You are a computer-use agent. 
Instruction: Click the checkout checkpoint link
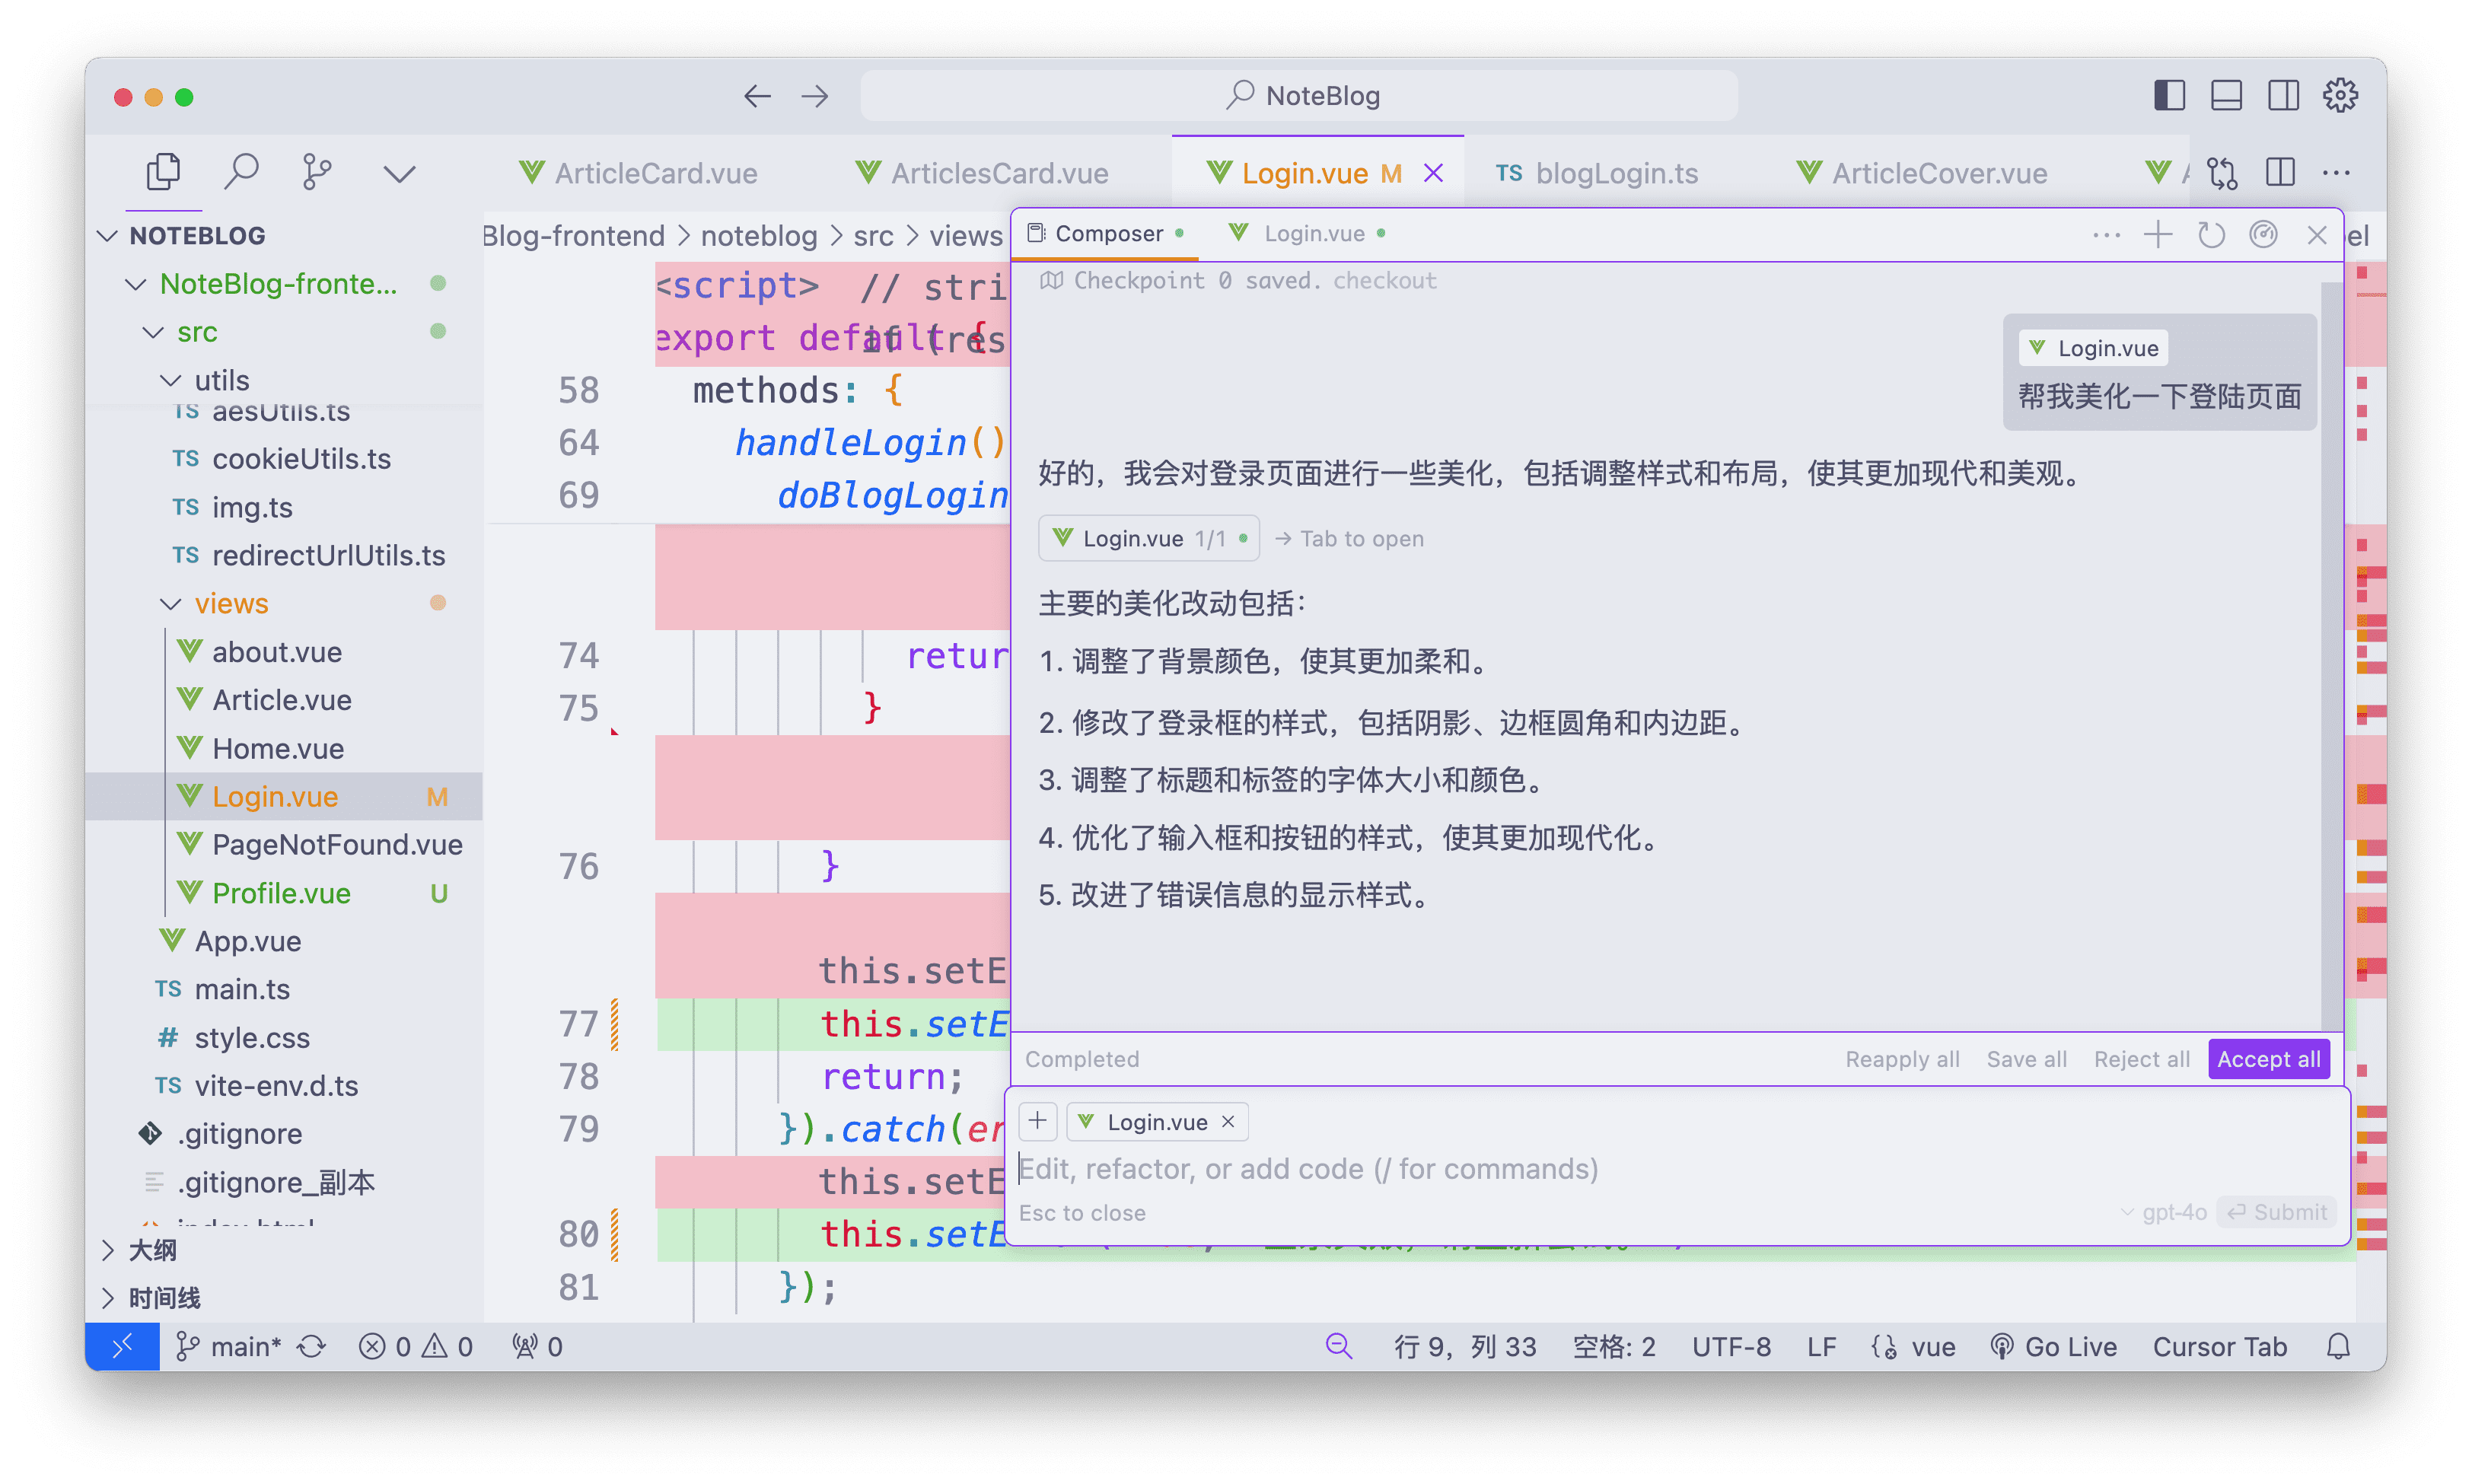point(1384,280)
